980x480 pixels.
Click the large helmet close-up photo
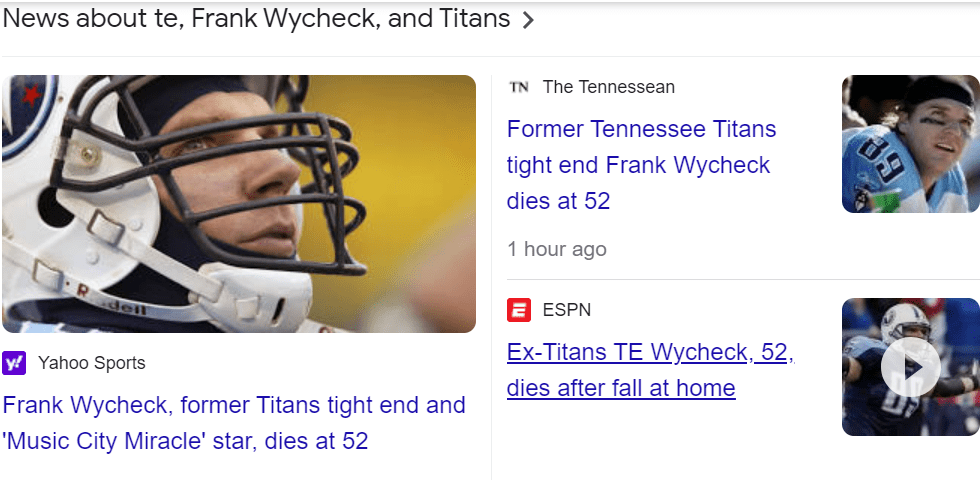click(x=239, y=203)
